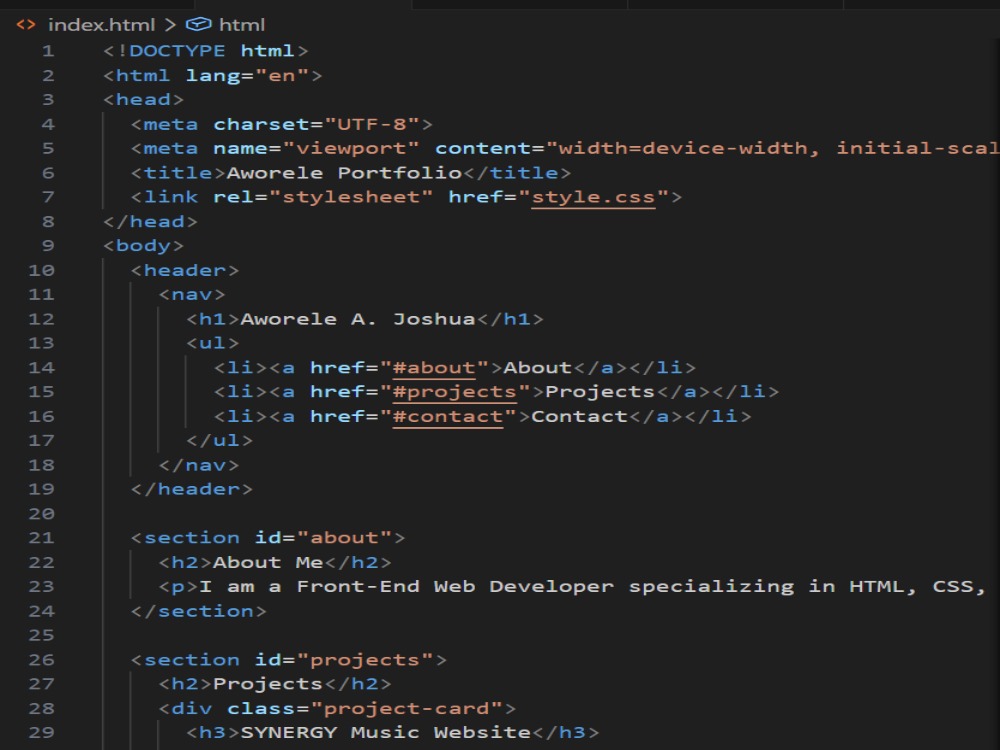Click the "SYNERGY Music Website" text
The height and width of the screenshot is (750, 1000).
(x=386, y=733)
